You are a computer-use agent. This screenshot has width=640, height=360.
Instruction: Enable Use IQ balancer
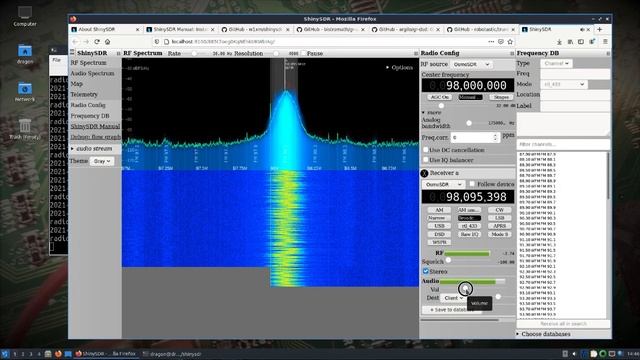point(425,160)
